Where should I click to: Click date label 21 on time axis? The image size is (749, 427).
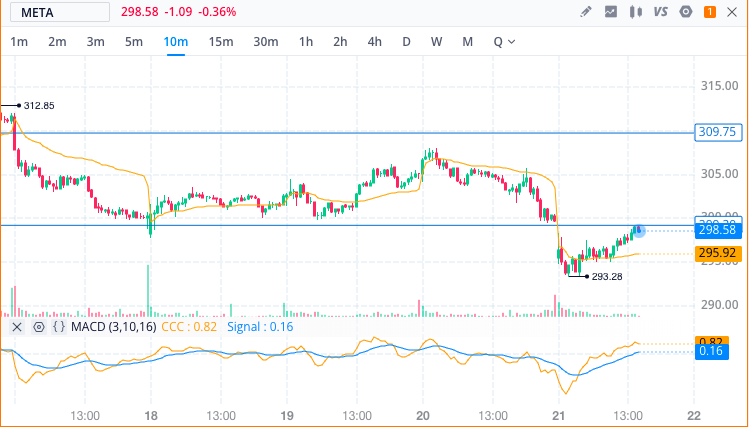tap(558, 416)
